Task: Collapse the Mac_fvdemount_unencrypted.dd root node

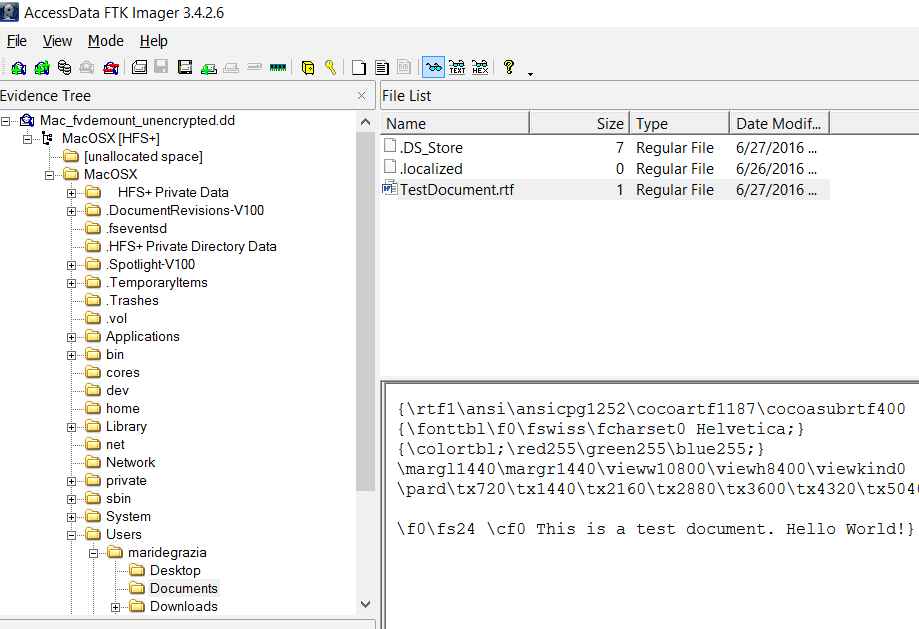Action: pos(5,121)
